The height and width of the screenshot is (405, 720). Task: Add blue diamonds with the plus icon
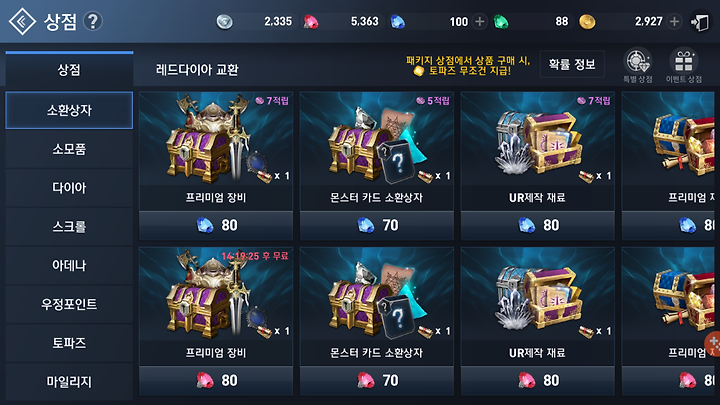[x=479, y=22]
